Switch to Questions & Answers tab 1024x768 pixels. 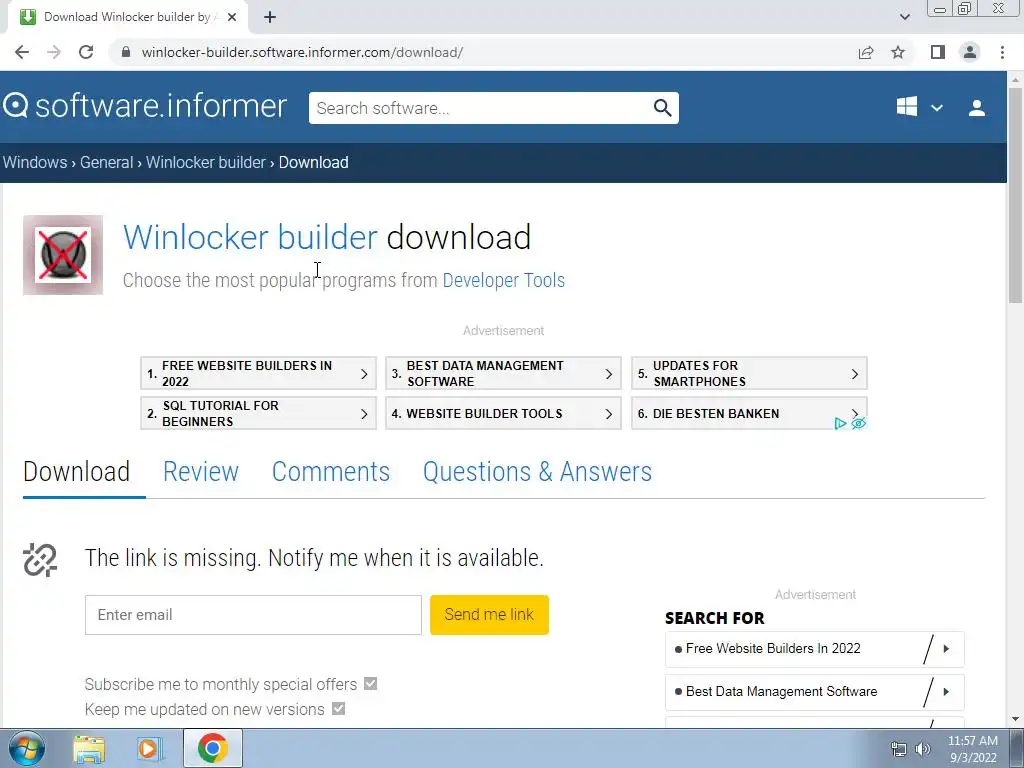coord(537,472)
